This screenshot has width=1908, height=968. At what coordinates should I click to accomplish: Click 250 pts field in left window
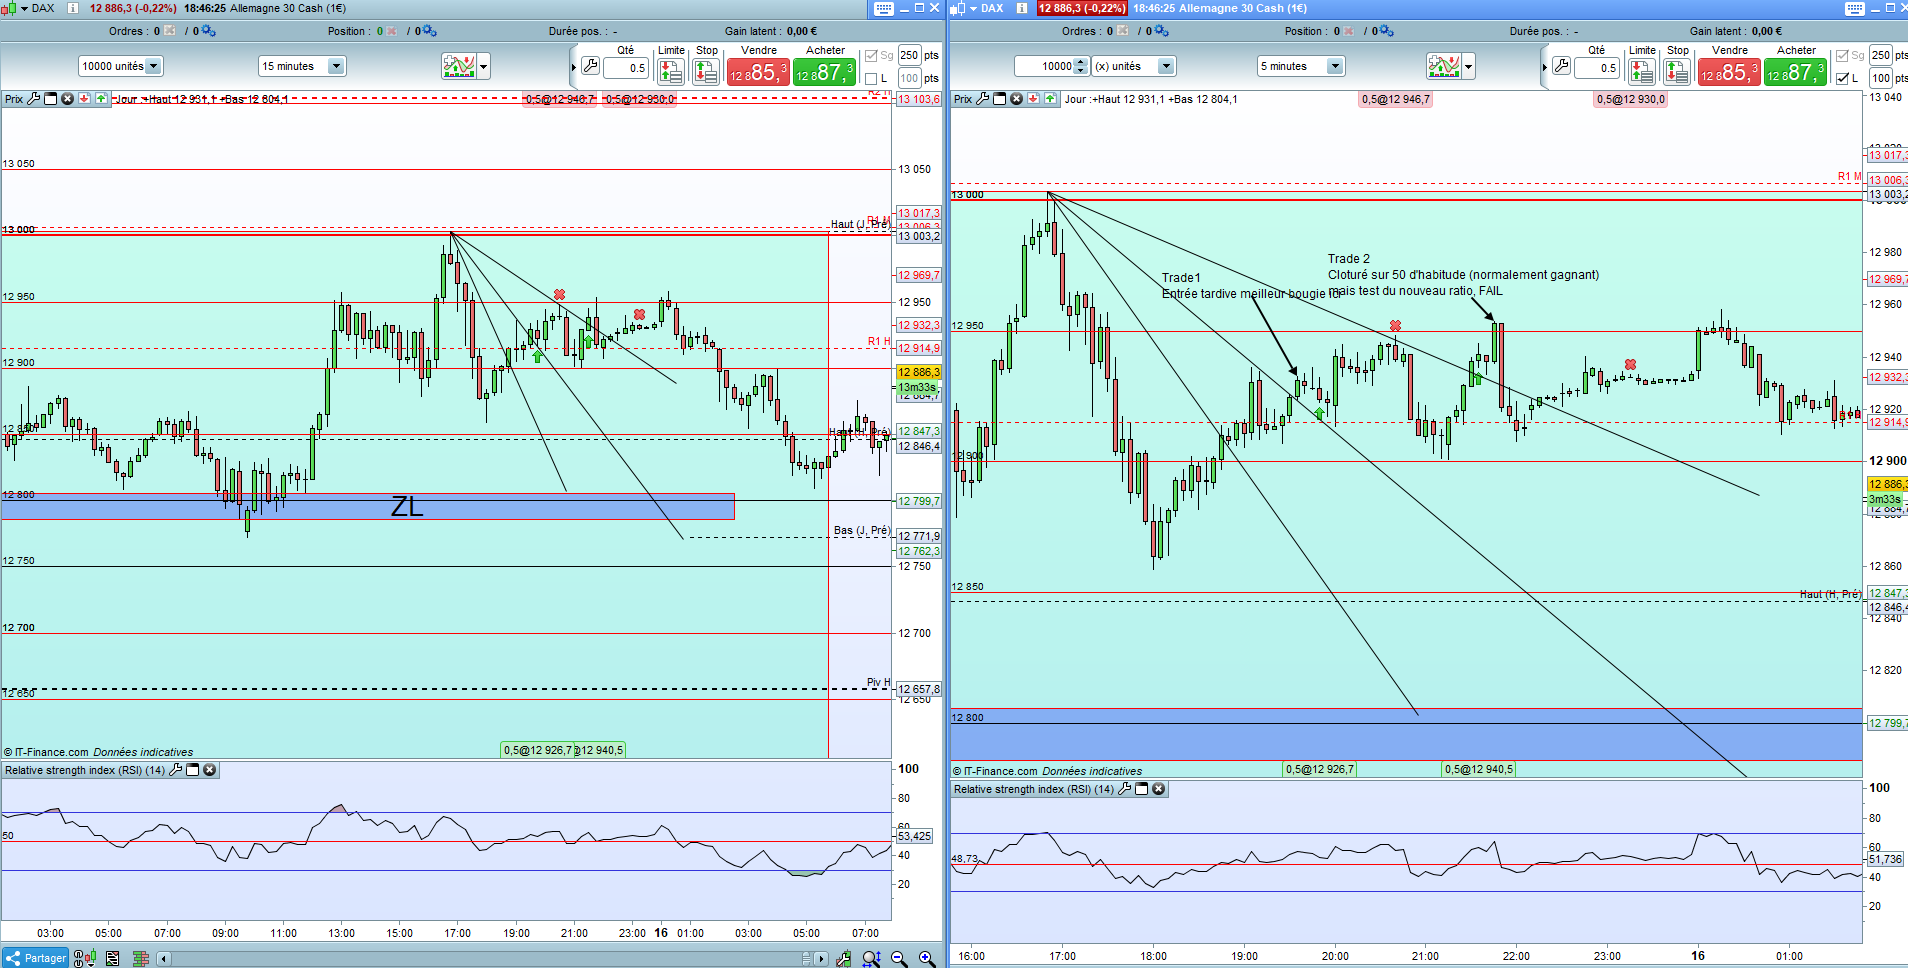(909, 56)
